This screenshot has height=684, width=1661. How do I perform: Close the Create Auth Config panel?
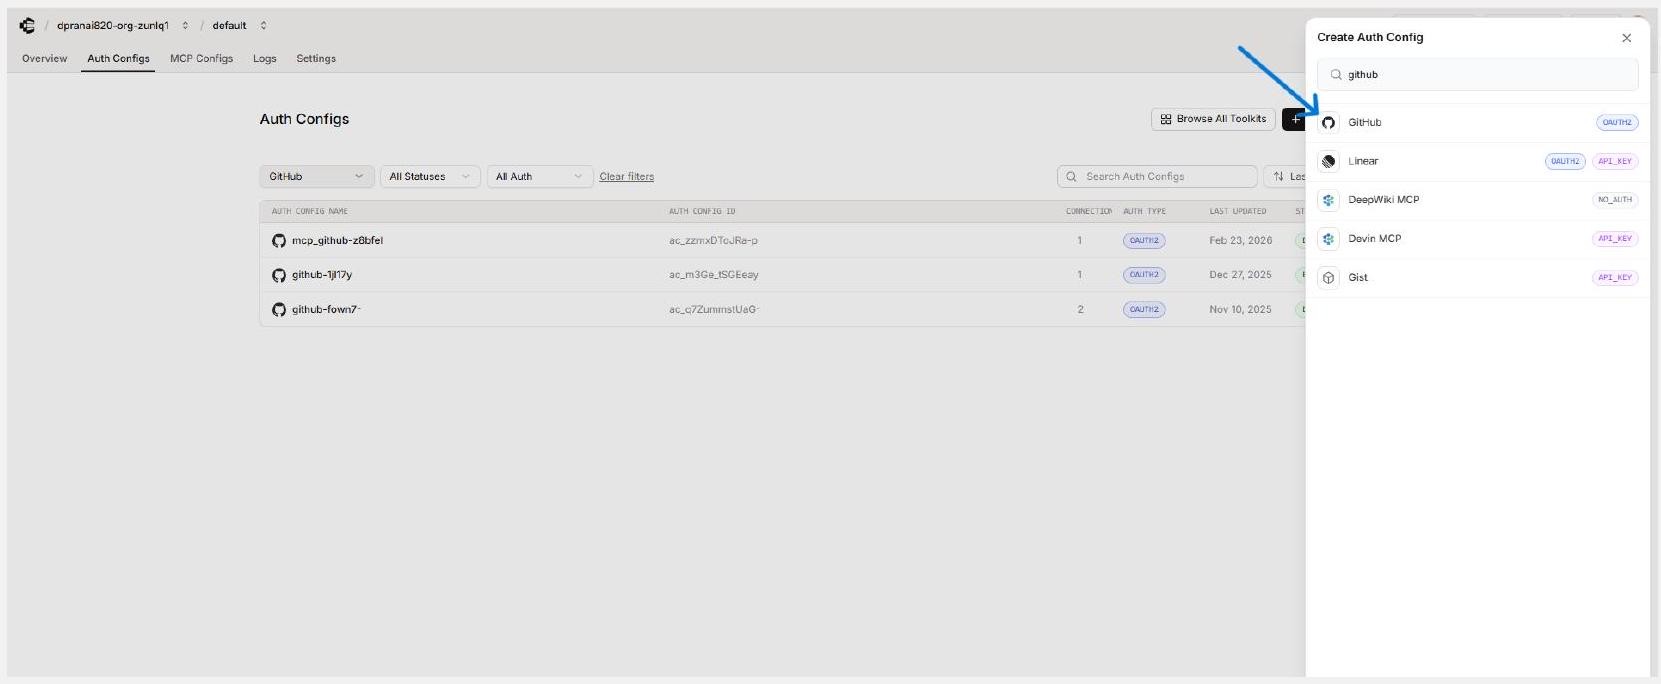click(x=1626, y=38)
